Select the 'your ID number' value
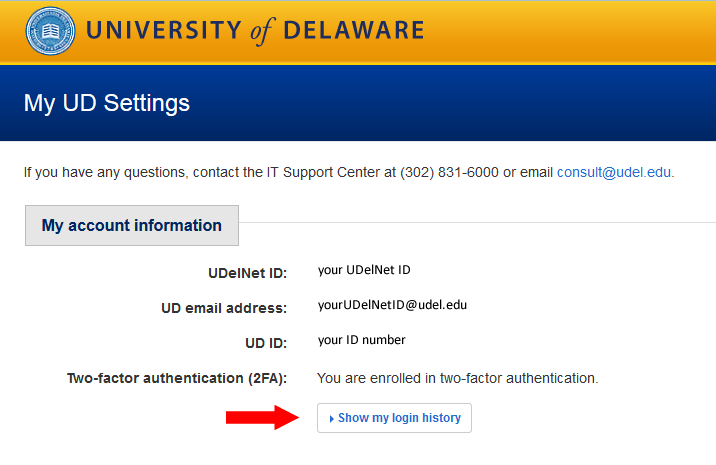The width and height of the screenshot is (716, 465). point(361,340)
